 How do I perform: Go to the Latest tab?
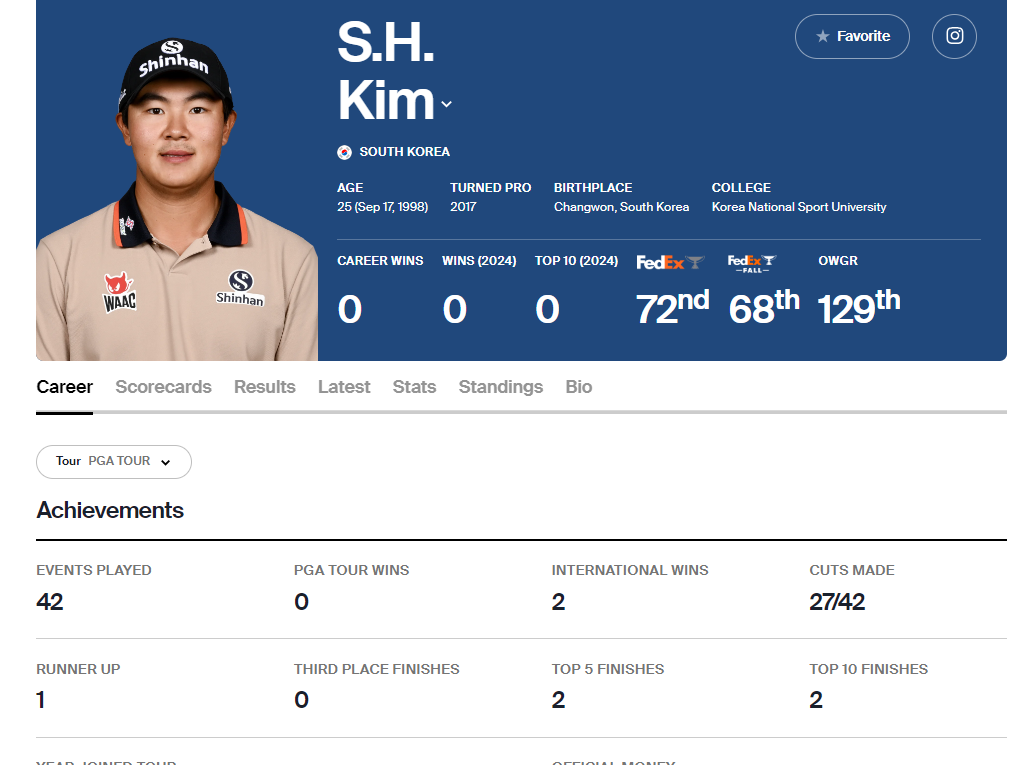344,387
